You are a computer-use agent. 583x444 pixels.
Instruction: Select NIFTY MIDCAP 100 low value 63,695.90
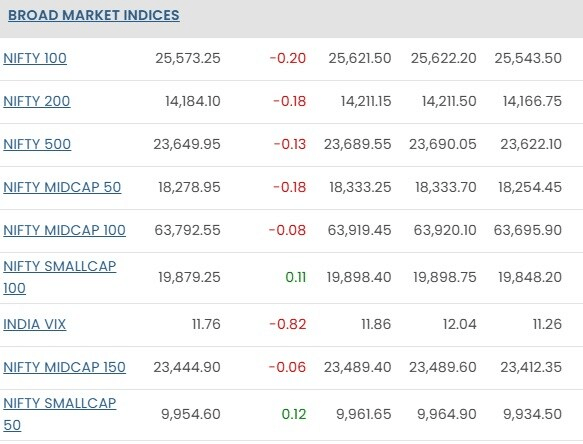(528, 230)
